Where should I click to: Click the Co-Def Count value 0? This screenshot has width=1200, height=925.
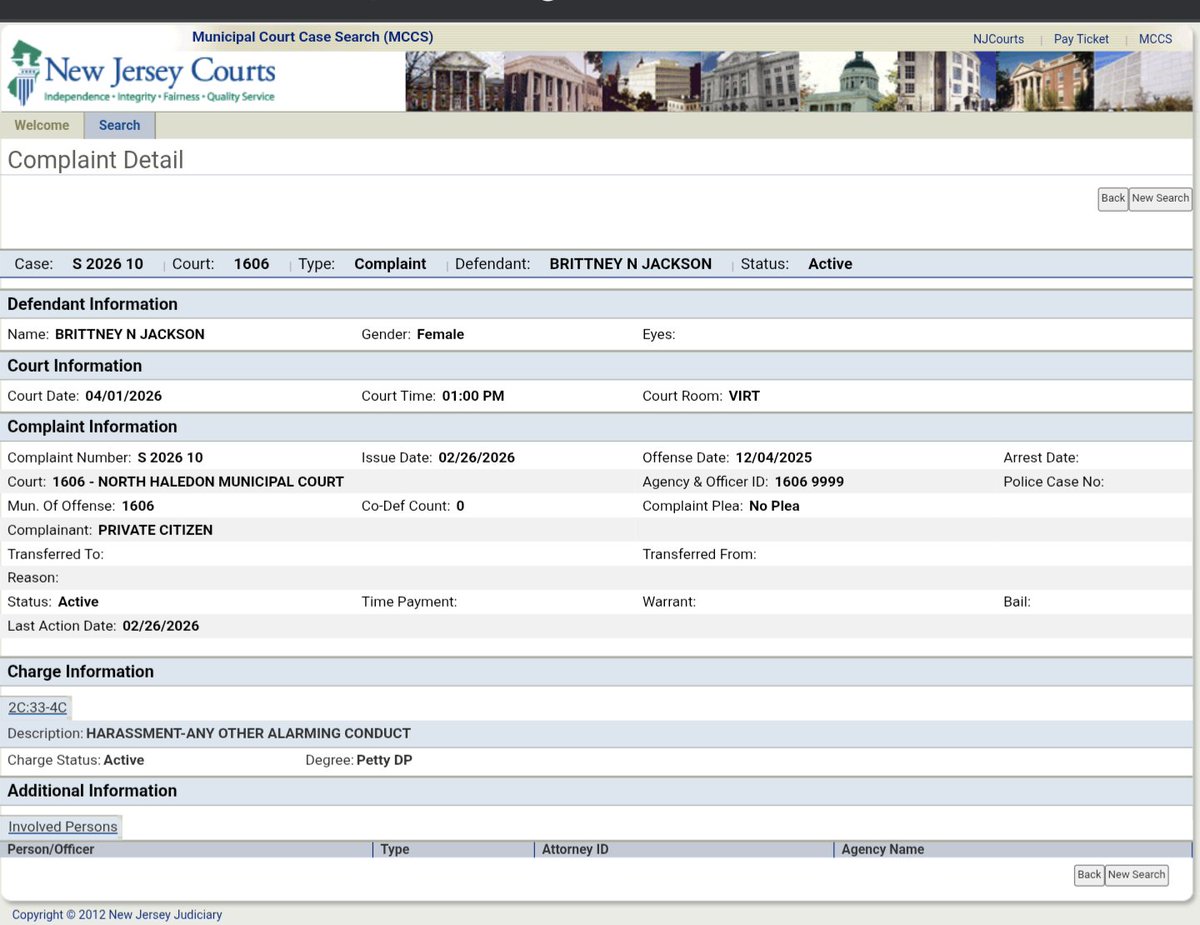(x=460, y=506)
